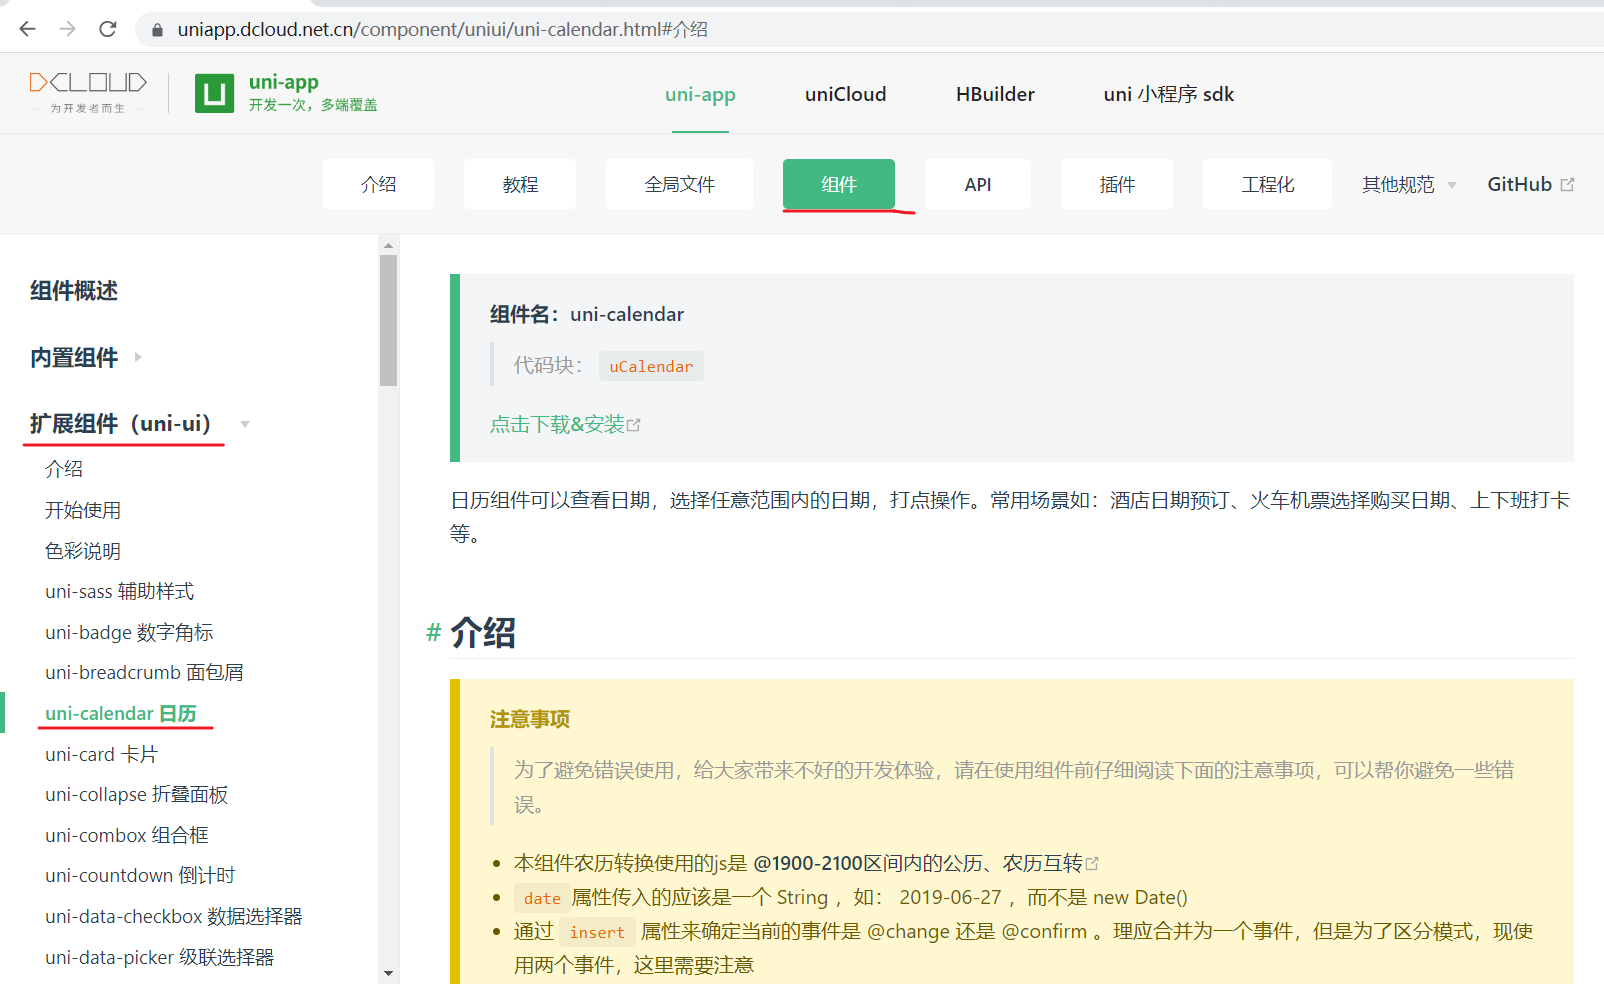Open uni-combox 组合框 in the sidebar
The width and height of the screenshot is (1604, 984).
pyautogui.click(x=126, y=835)
